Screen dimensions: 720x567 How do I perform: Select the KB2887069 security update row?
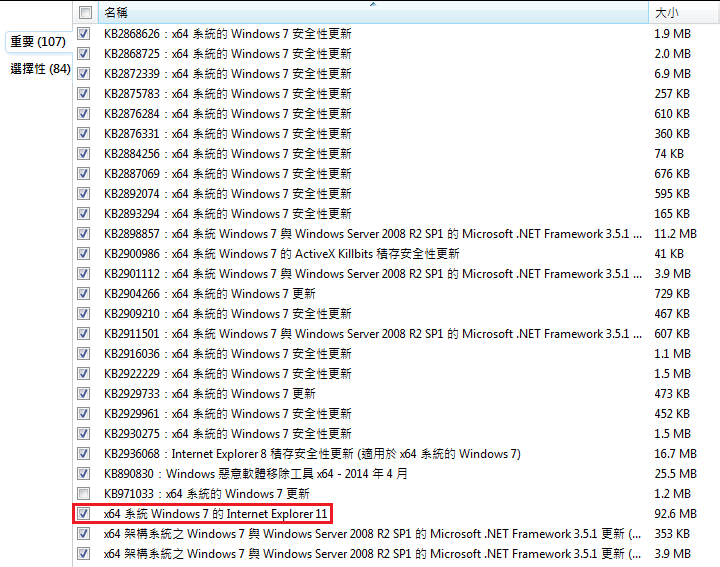pyautogui.click(x=397, y=174)
